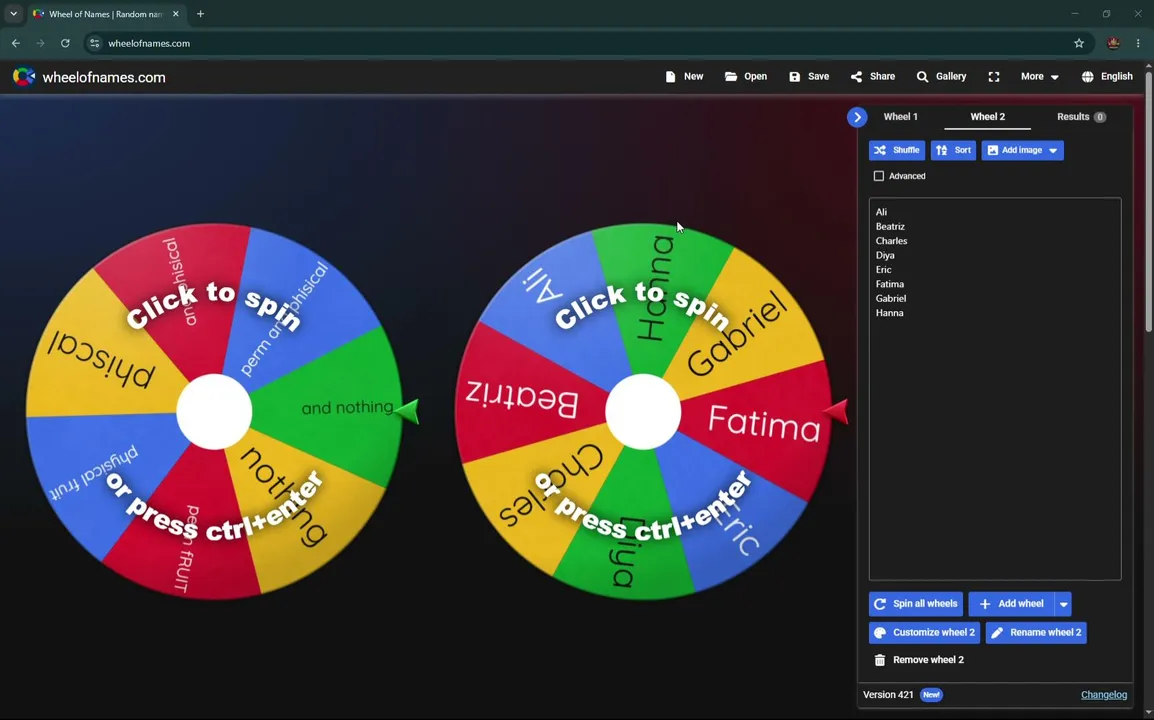Click the white center of right wheel

tap(643, 412)
